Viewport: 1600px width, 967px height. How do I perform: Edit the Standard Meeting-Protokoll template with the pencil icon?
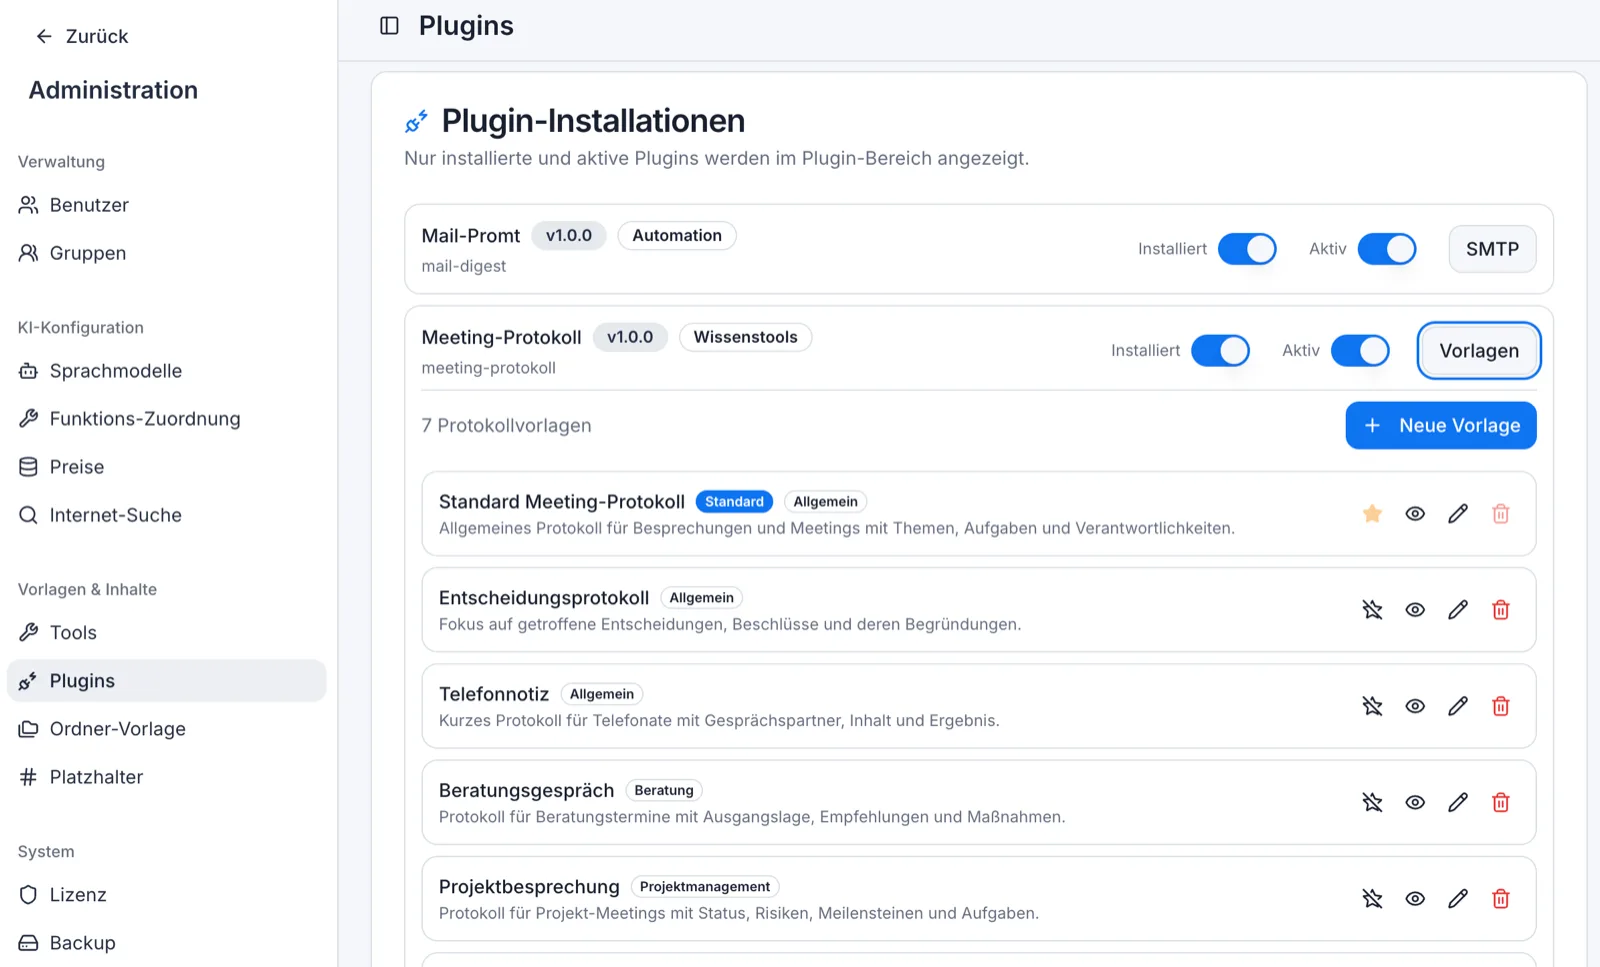(1458, 513)
